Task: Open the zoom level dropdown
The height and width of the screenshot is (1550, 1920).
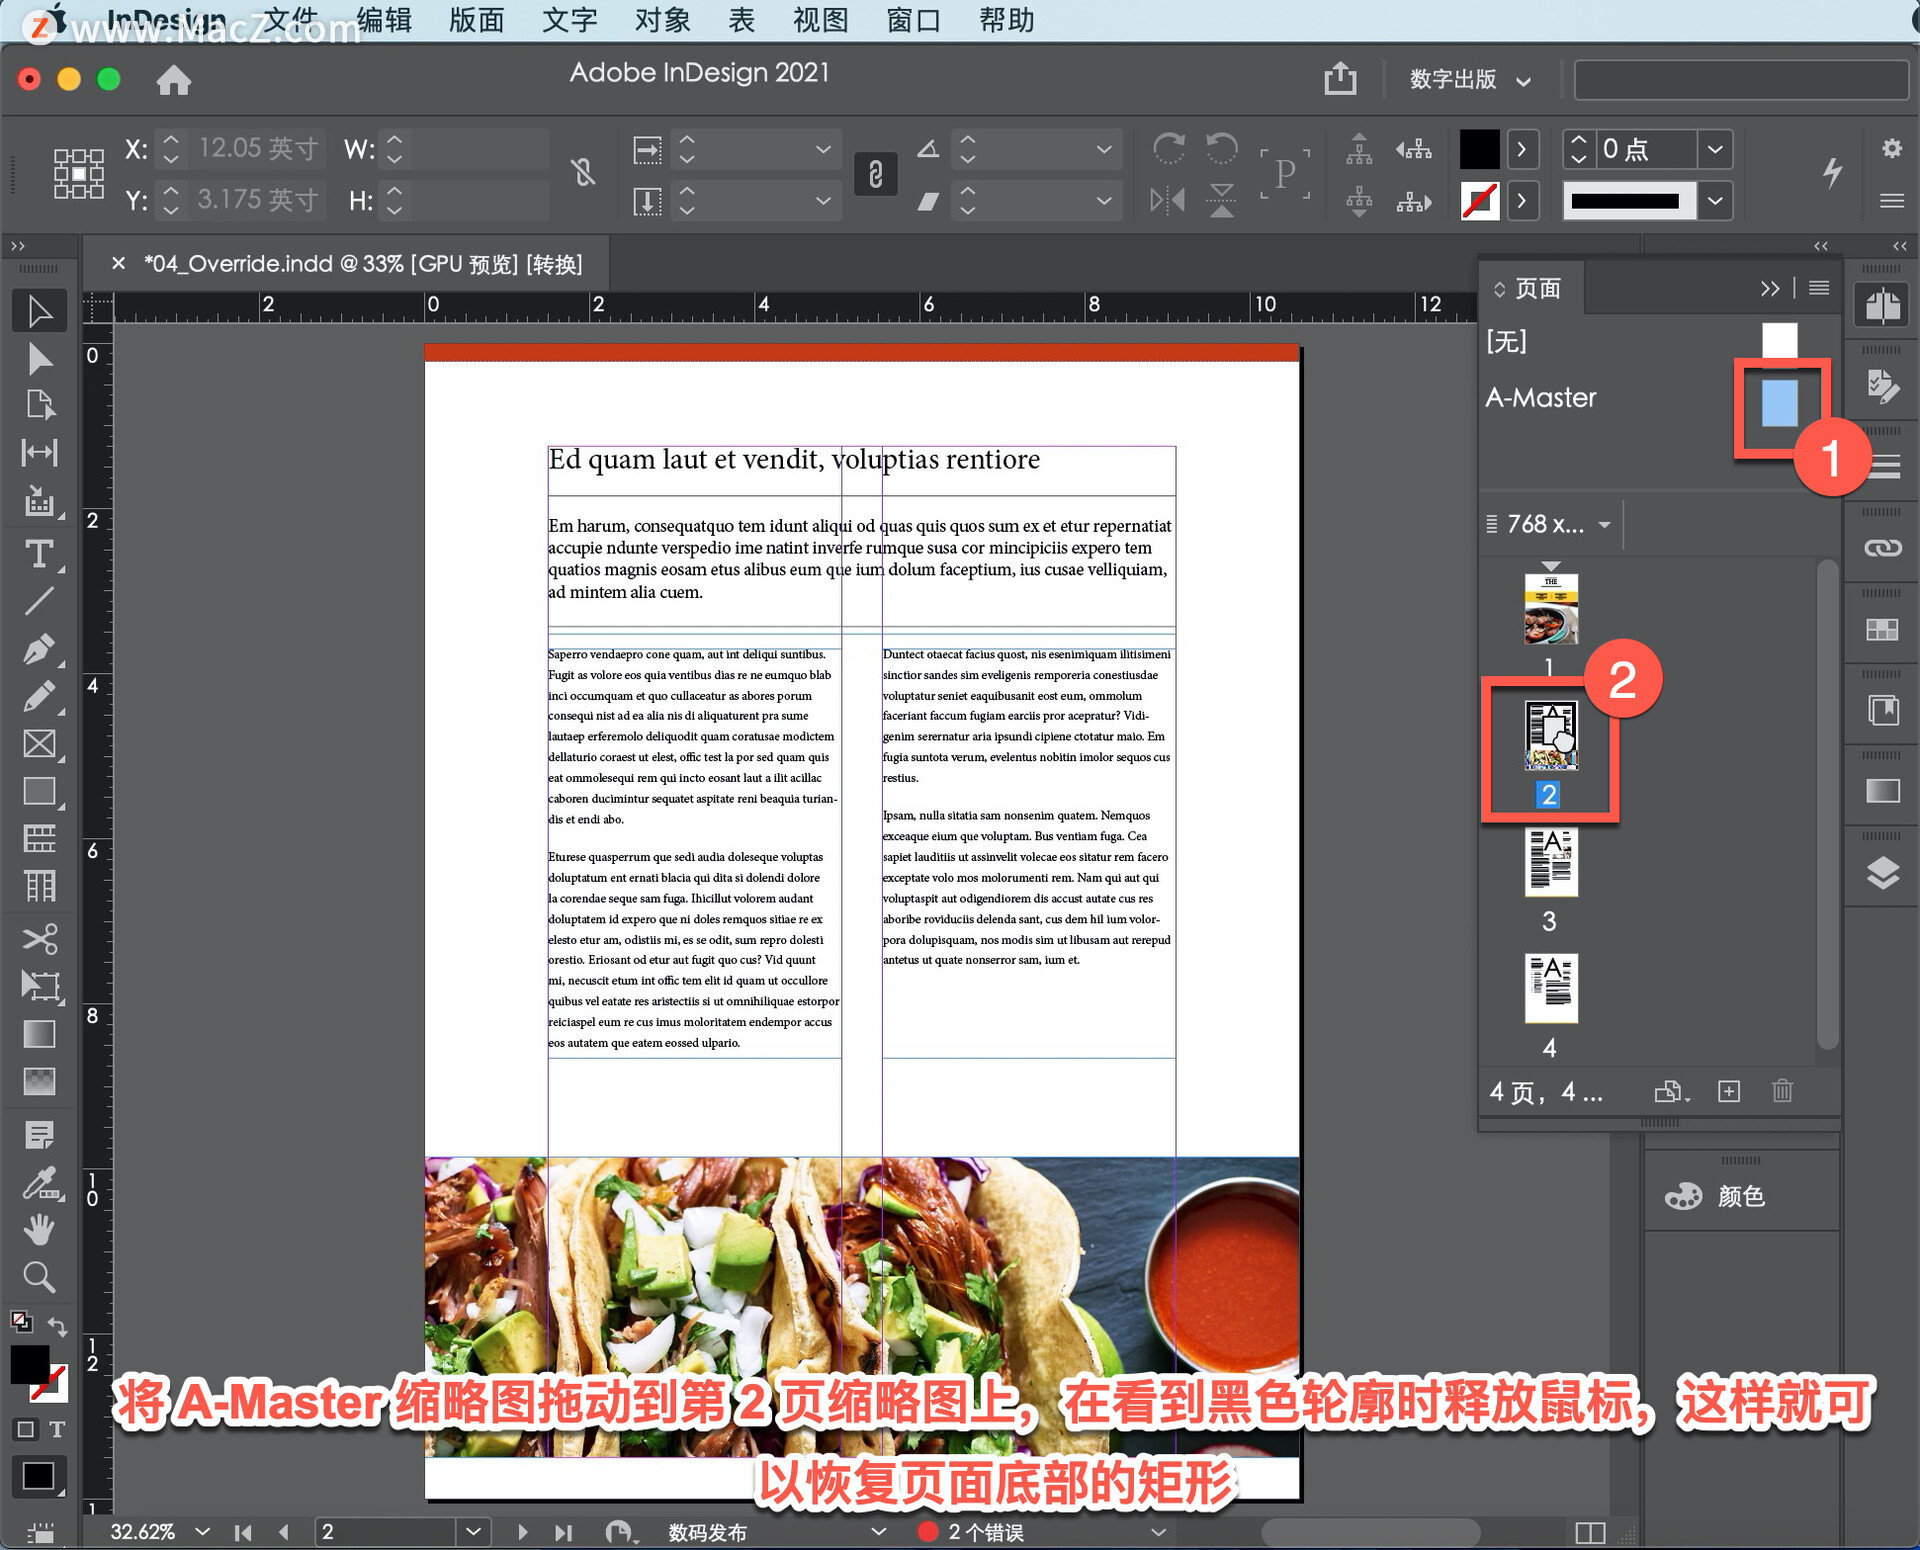Action: pyautogui.click(x=203, y=1532)
